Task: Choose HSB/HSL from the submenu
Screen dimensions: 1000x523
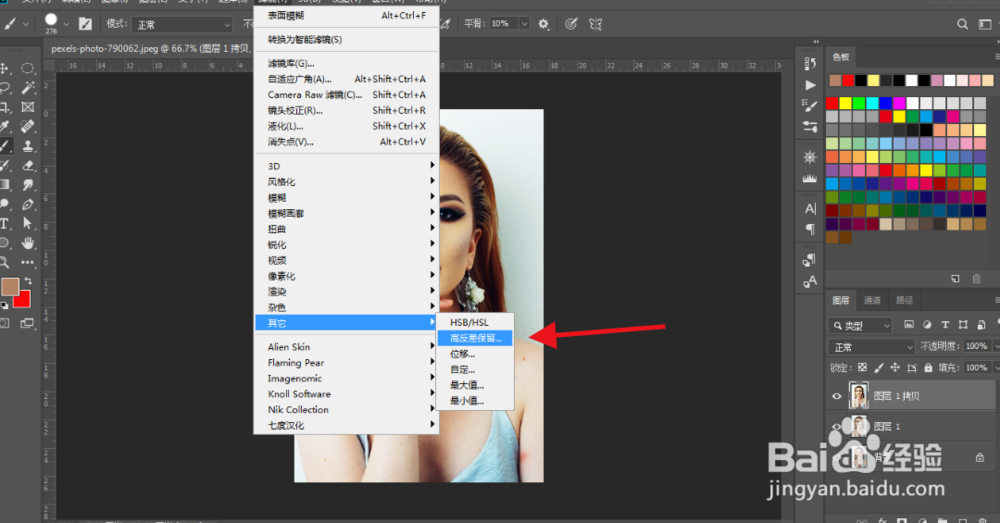Action: (x=475, y=322)
